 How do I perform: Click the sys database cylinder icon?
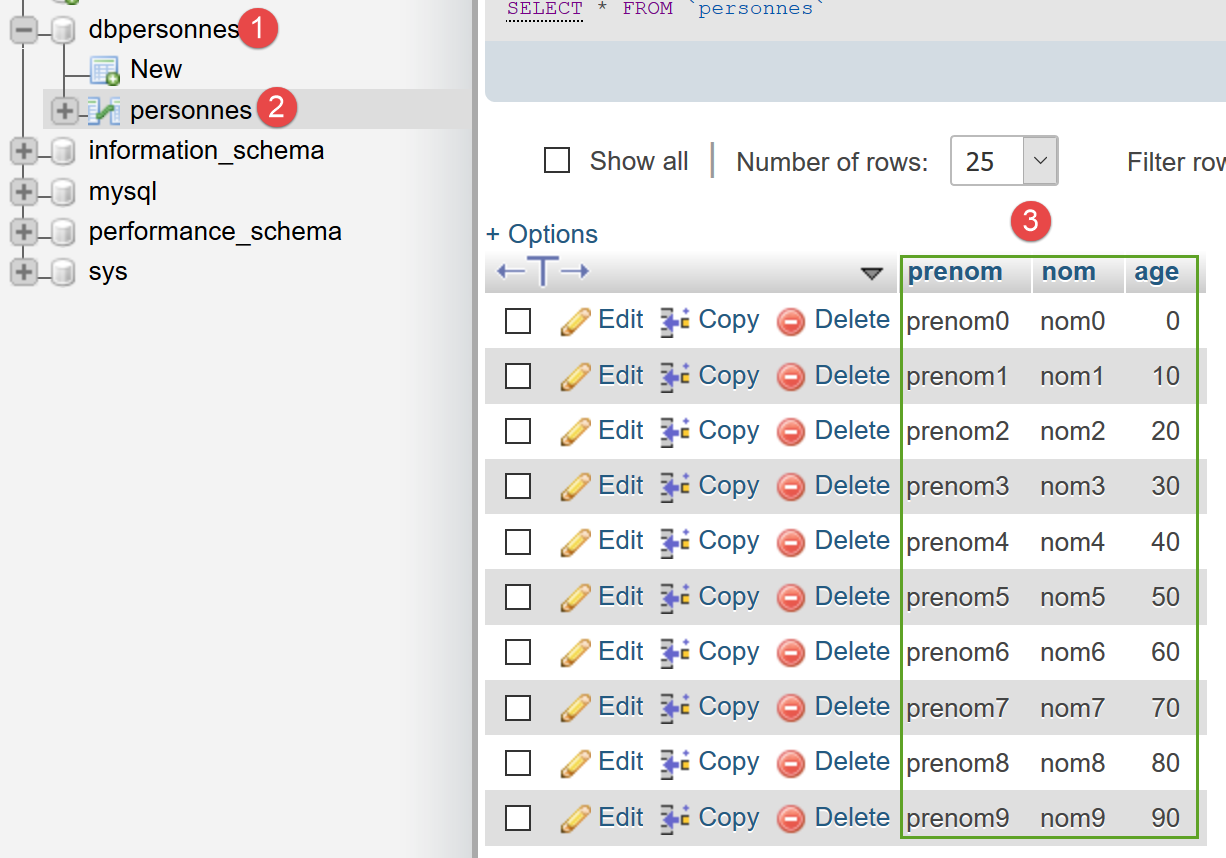click(x=63, y=272)
